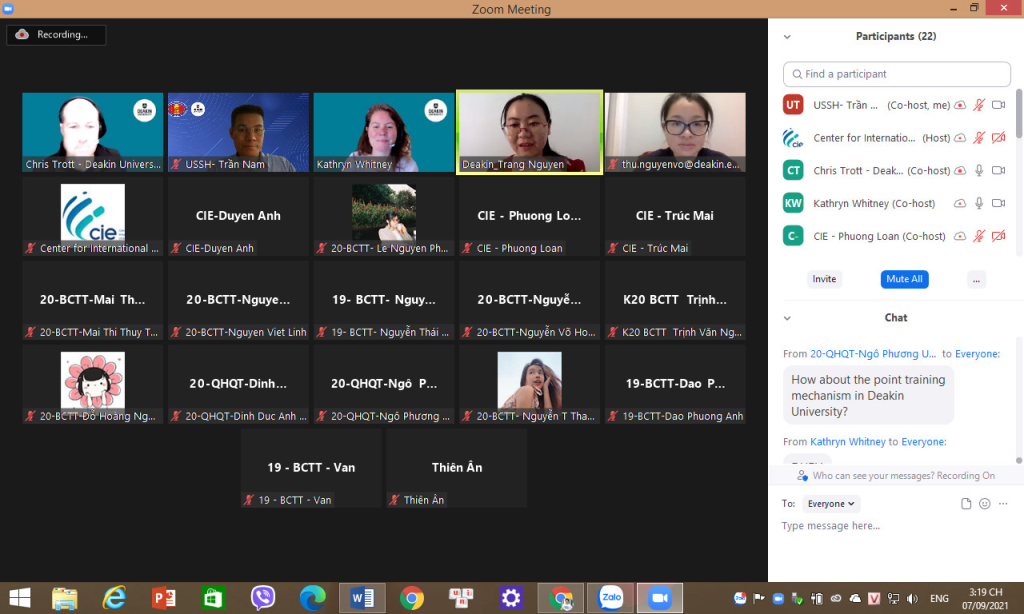Click UT avatar in participants list
The image size is (1024, 614).
pos(793,105)
